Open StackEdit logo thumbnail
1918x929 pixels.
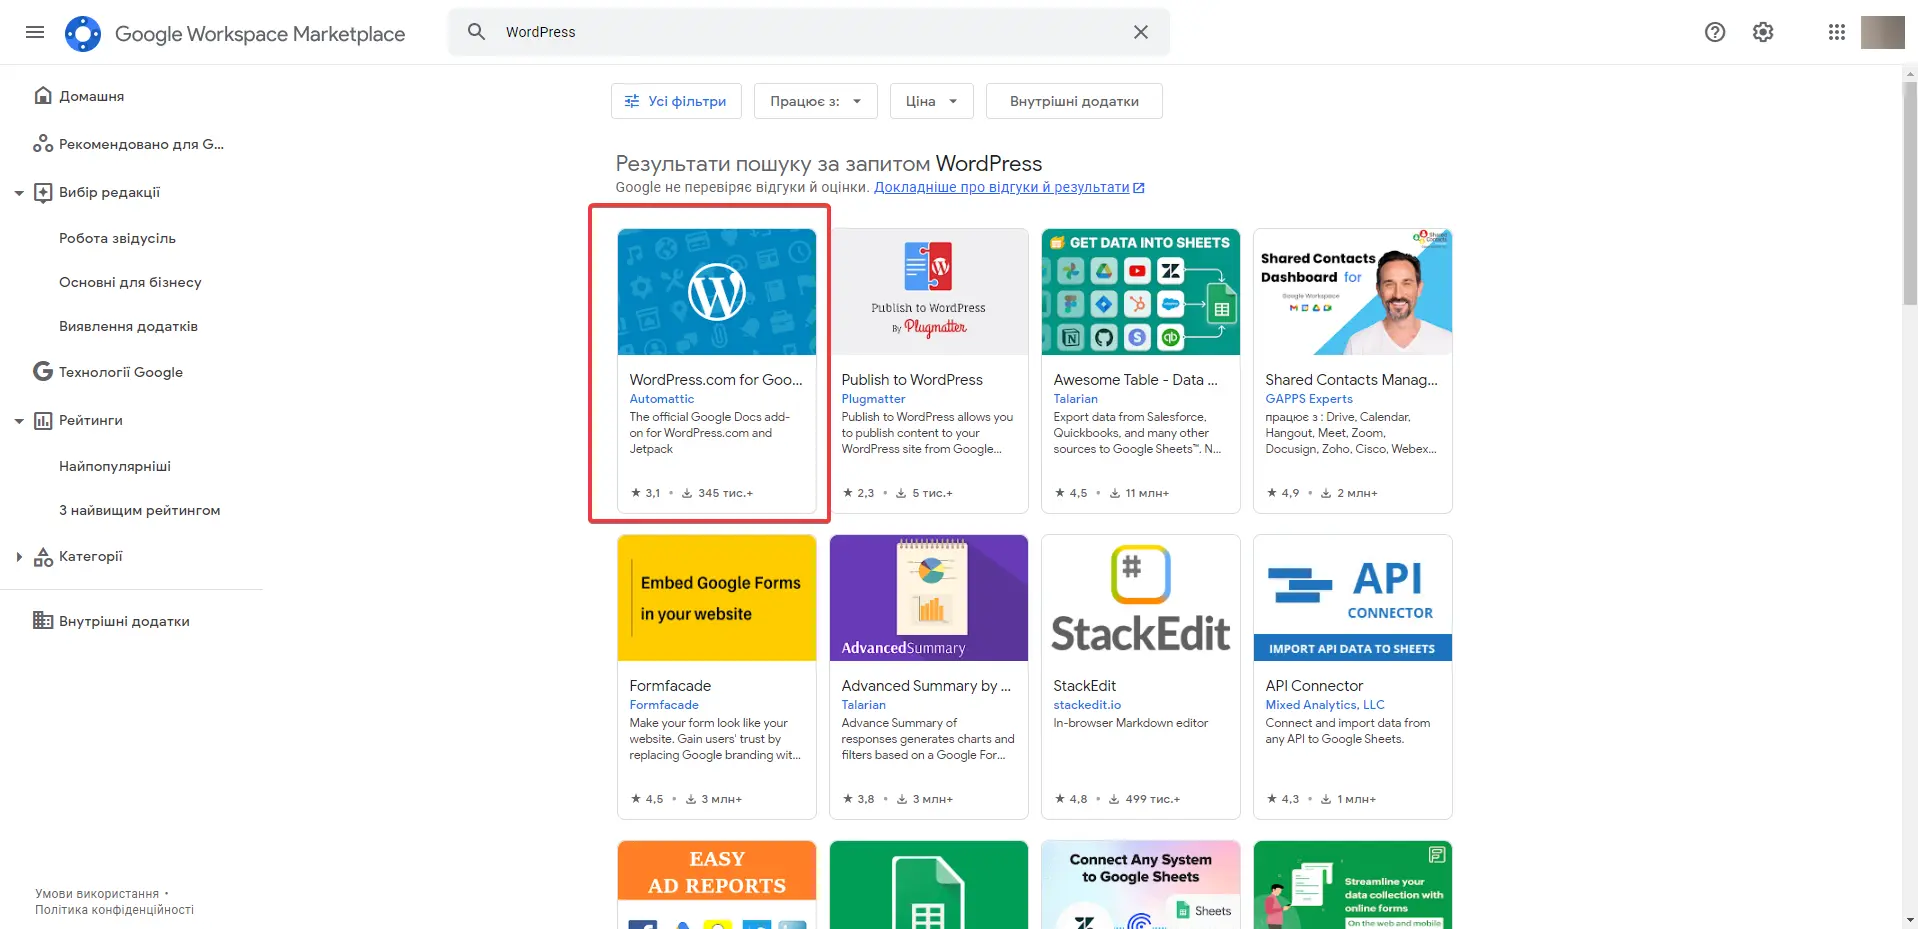(x=1141, y=598)
